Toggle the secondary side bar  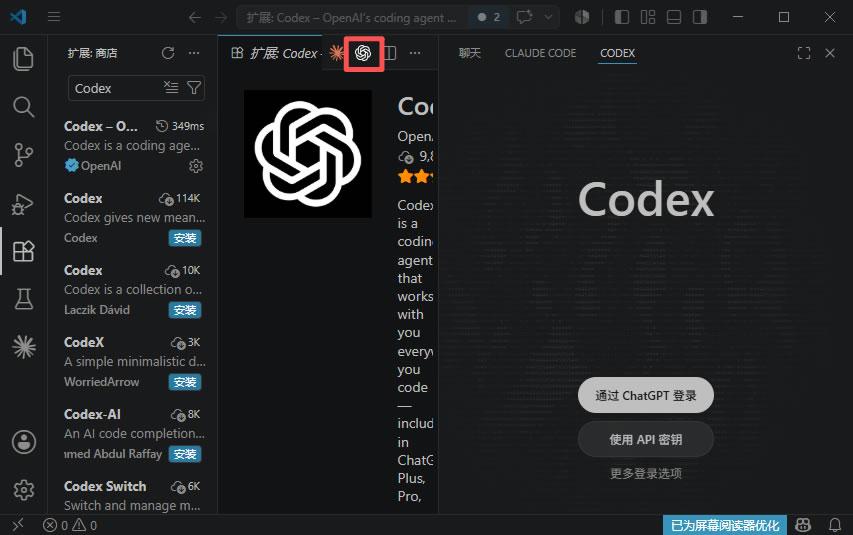[700, 17]
